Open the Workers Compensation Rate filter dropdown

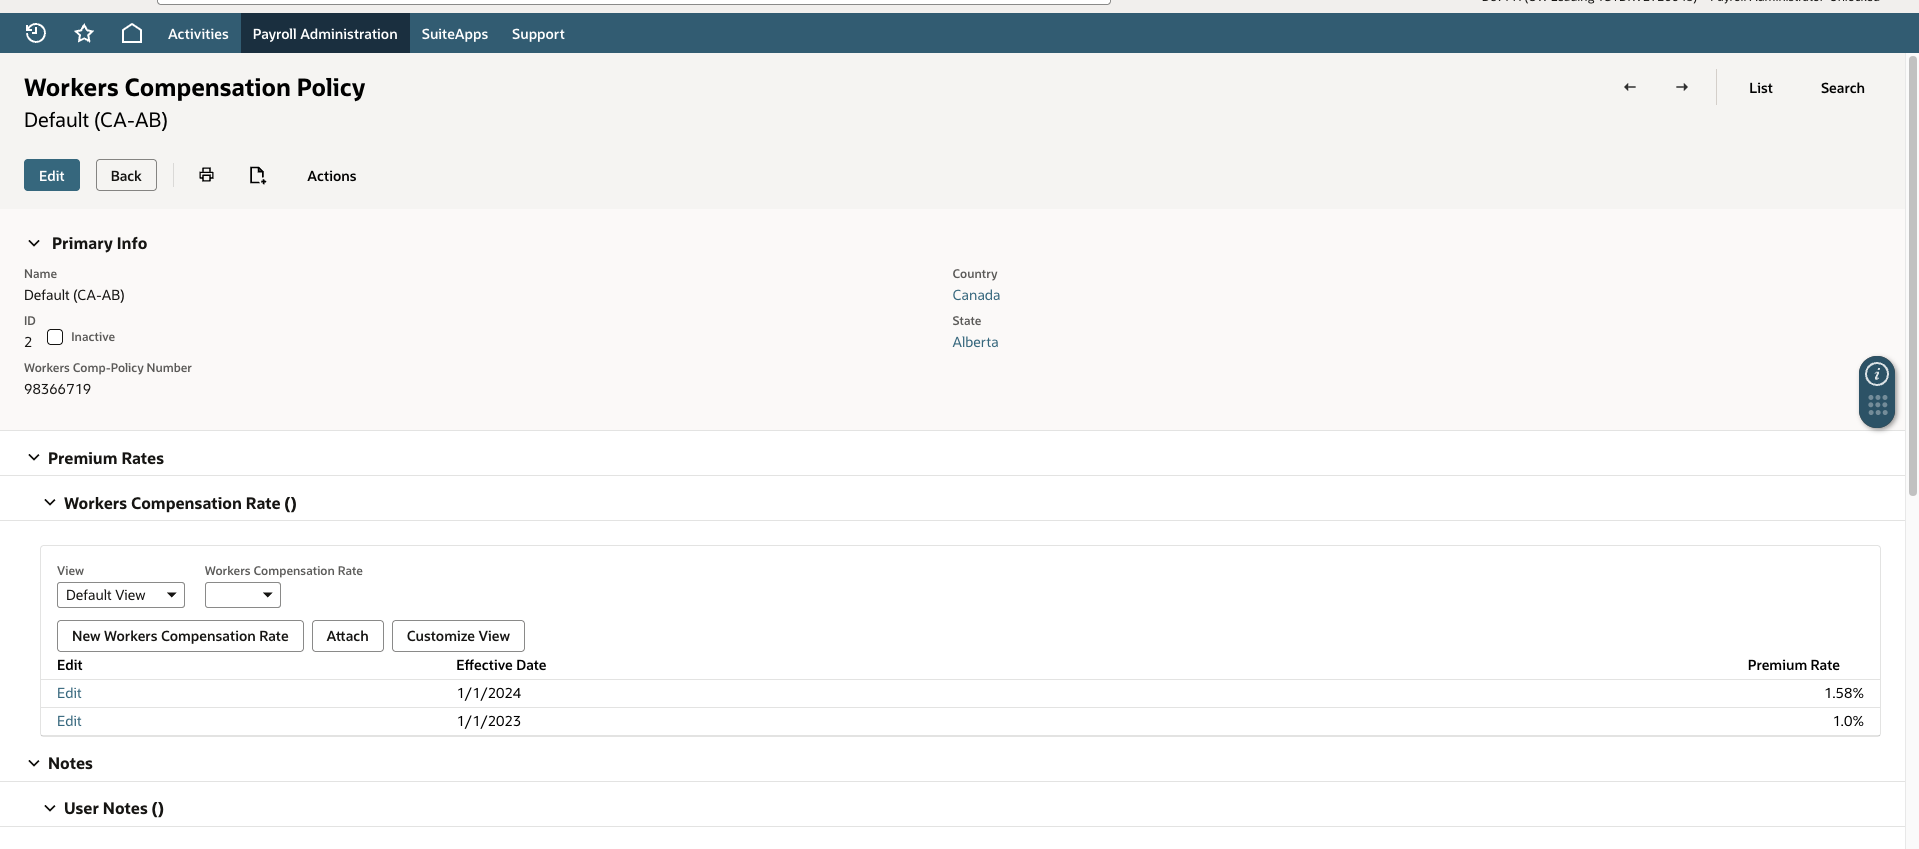[x=243, y=595]
